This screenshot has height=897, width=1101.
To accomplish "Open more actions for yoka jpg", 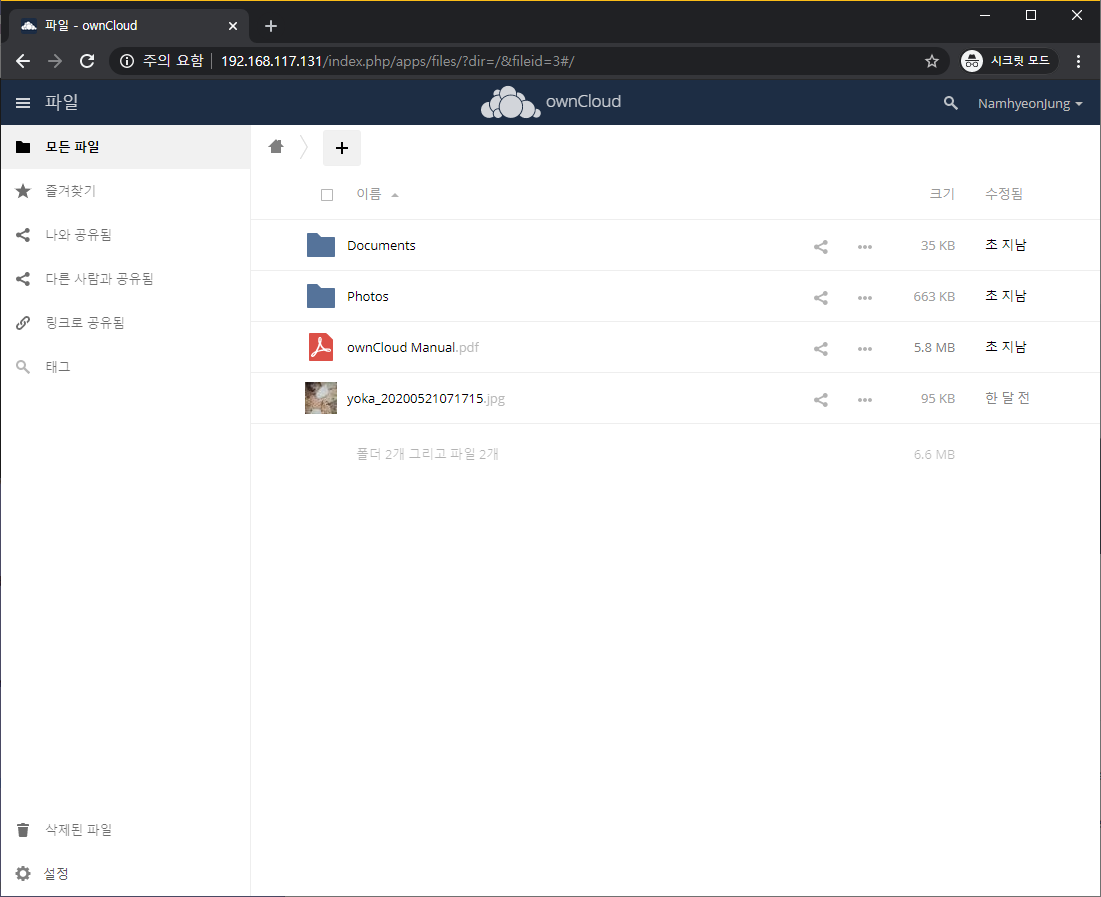I will tap(865, 400).
